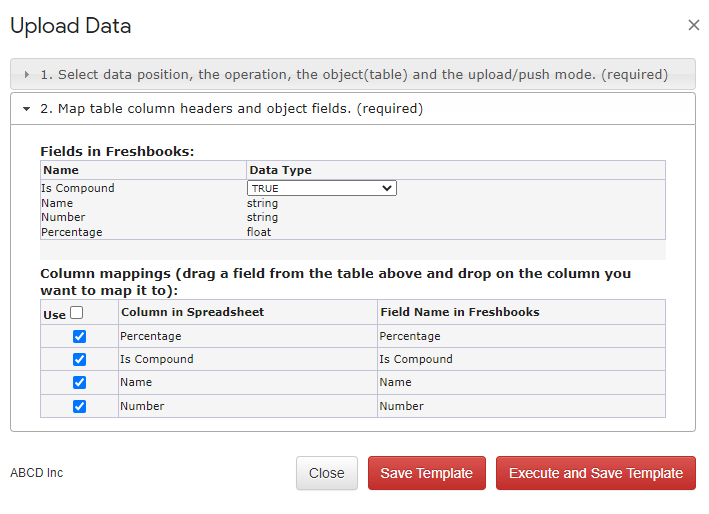
Task: Uncheck the Name column checkbox
Action: 80,382
